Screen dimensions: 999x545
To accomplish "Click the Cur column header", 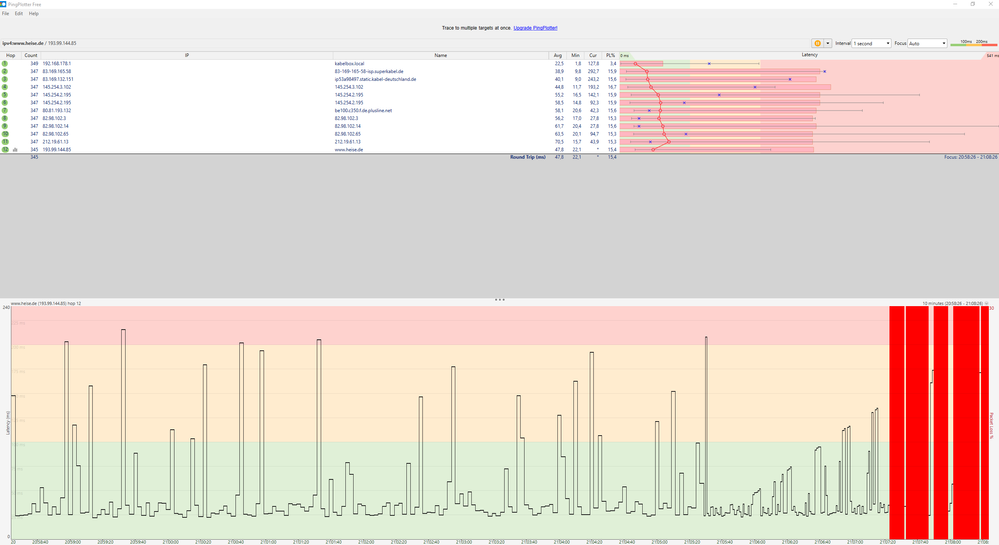I will tap(593, 55).
